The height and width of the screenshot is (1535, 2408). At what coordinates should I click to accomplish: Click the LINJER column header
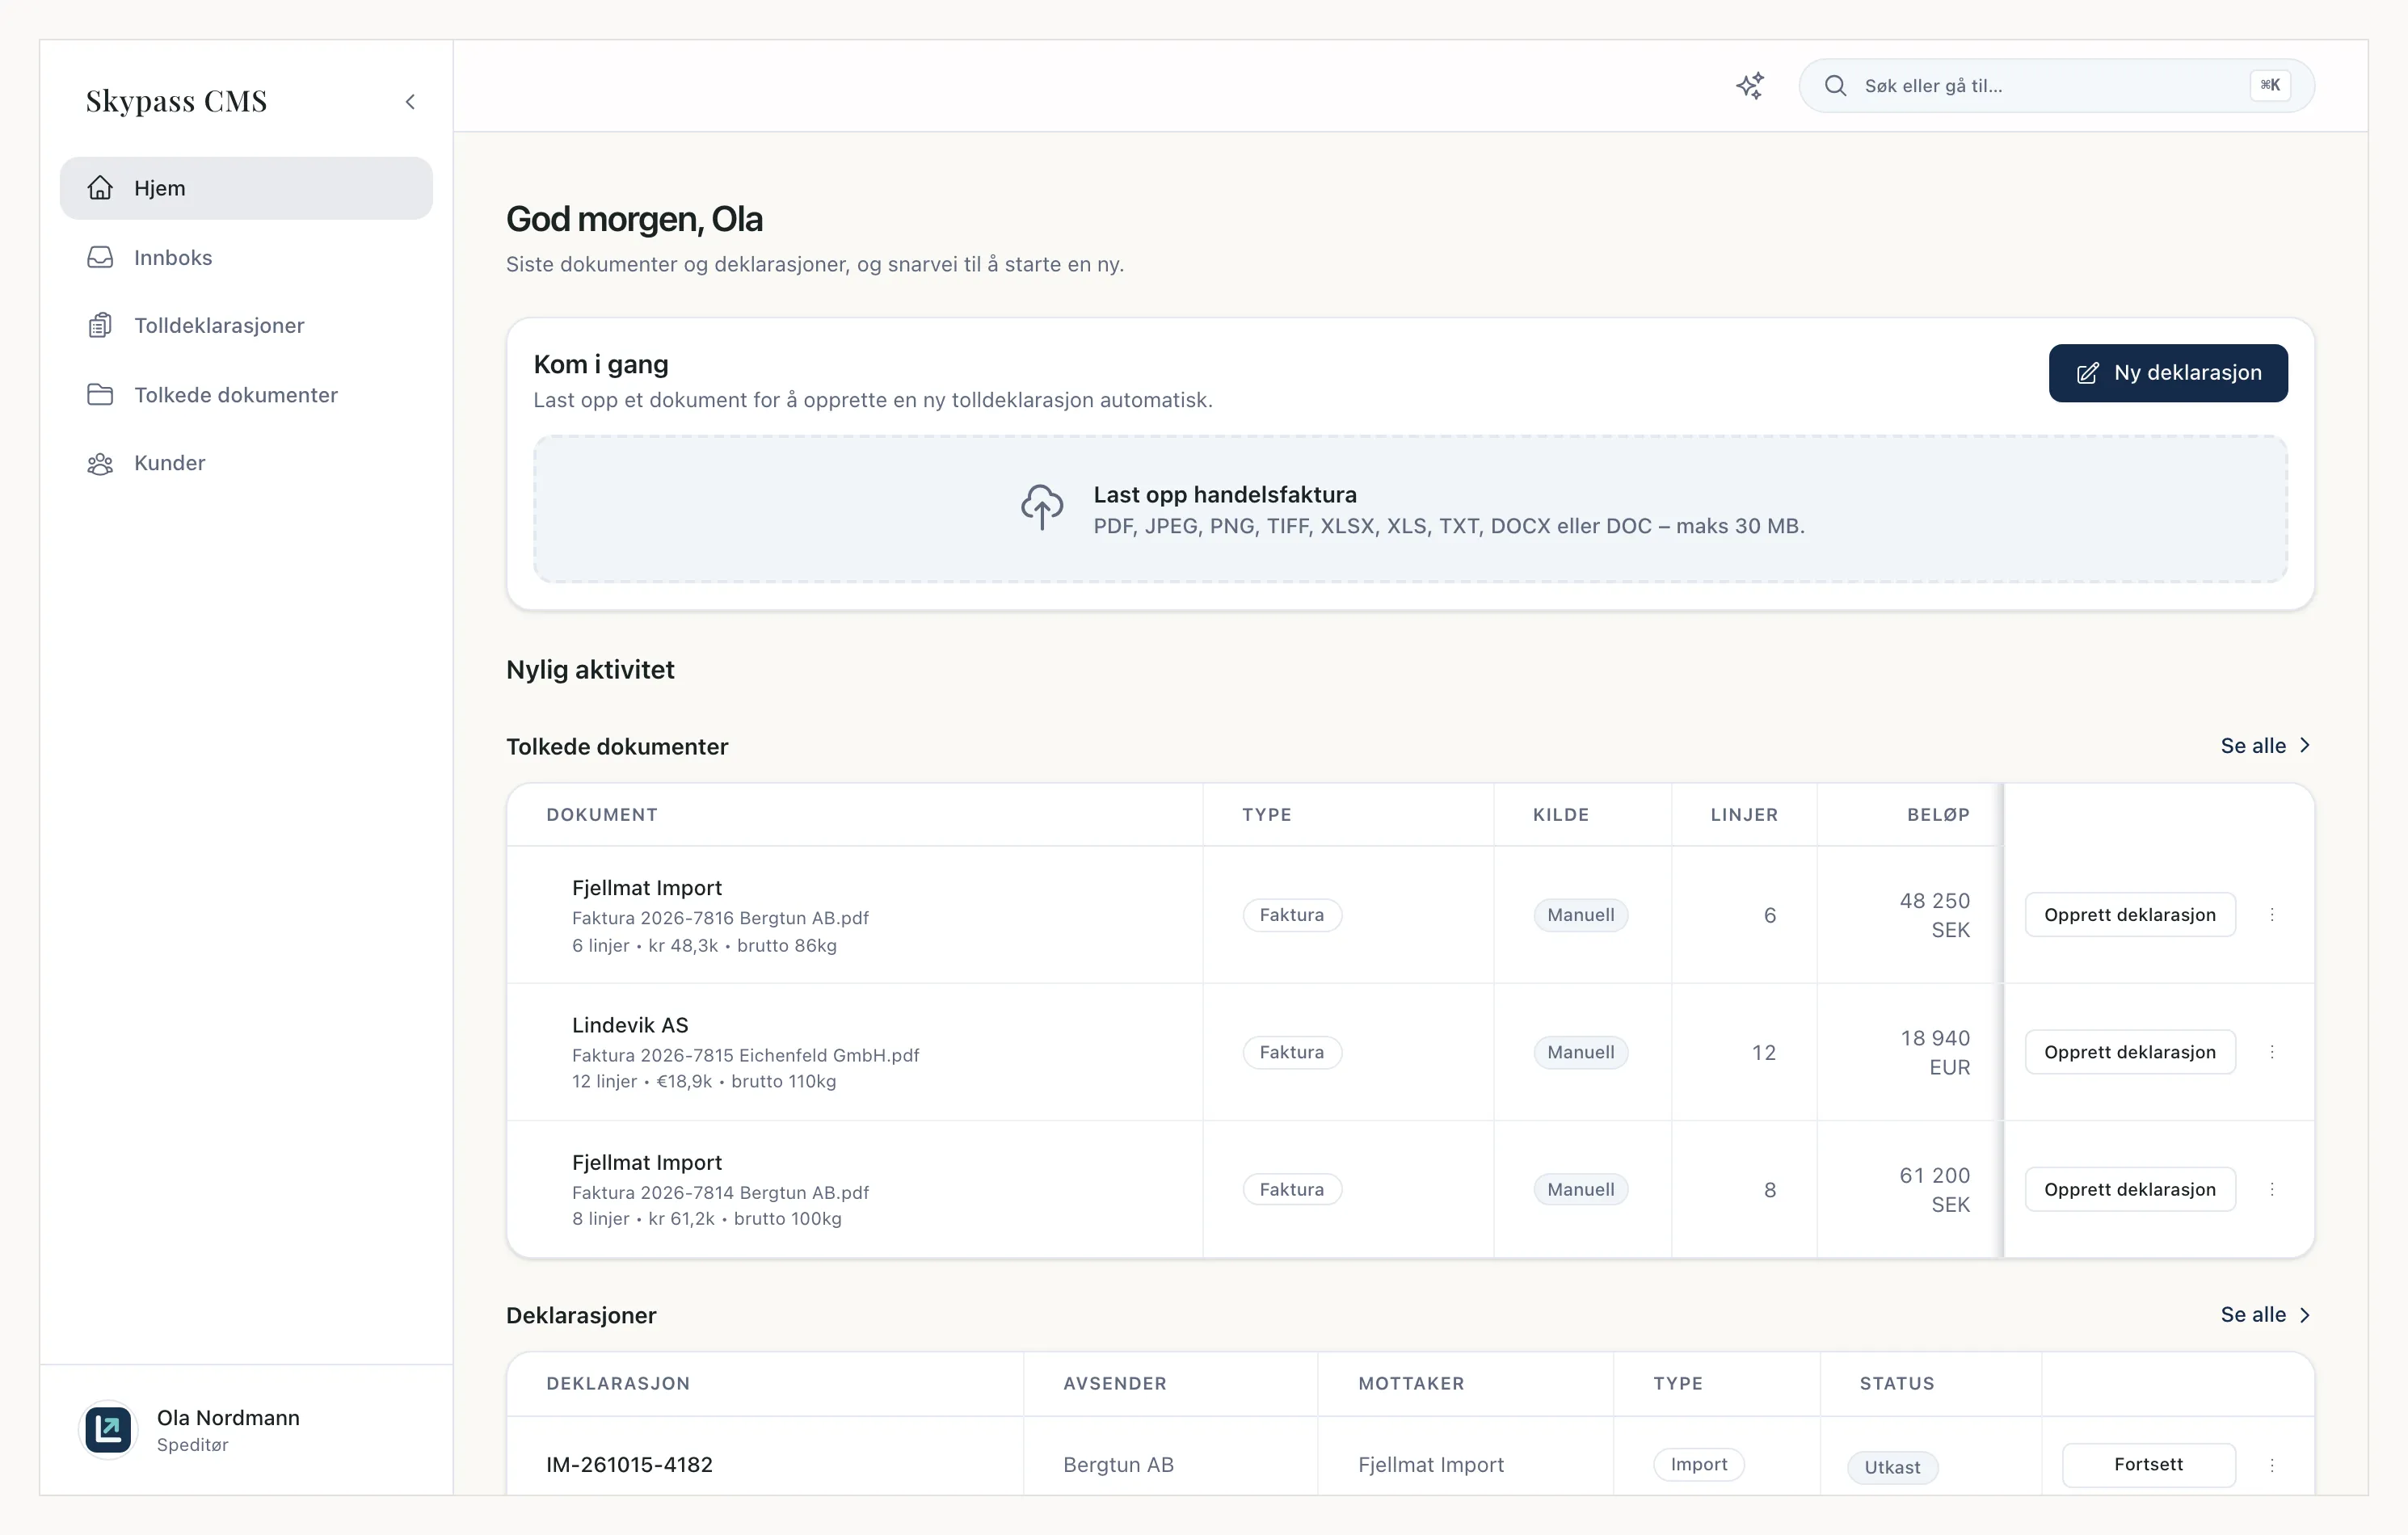1744,815
